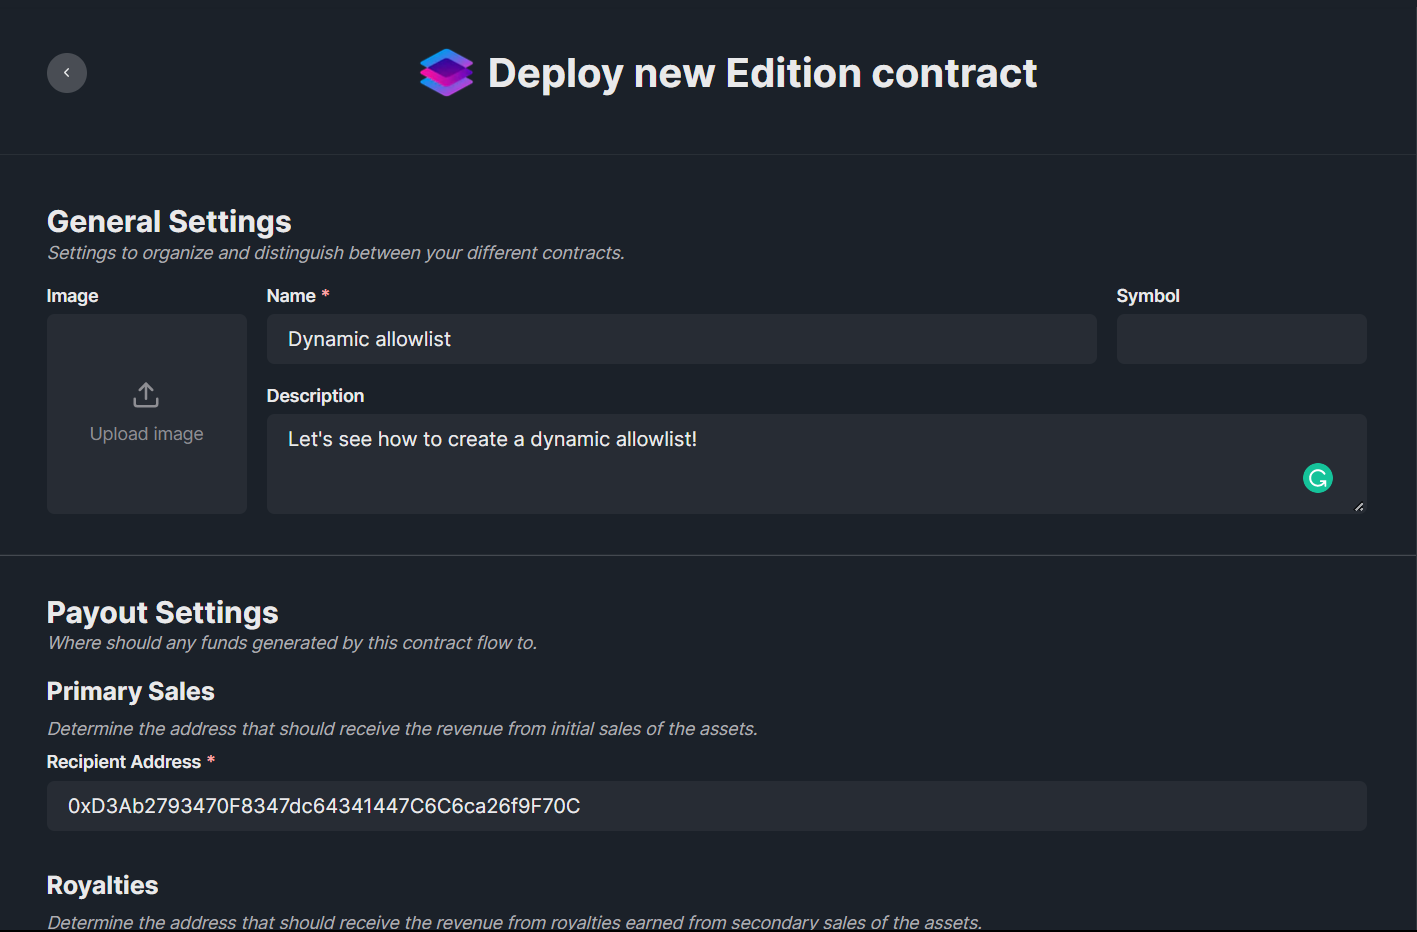Click the 'Description' label

(315, 396)
